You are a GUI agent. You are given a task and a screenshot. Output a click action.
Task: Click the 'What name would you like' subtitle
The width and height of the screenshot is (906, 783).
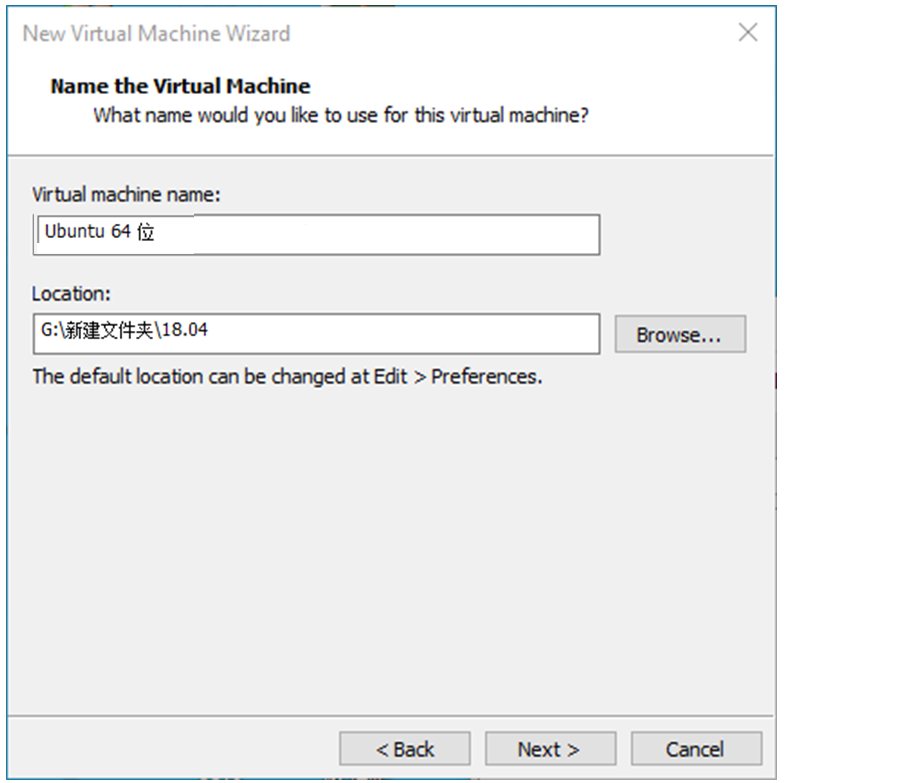[x=341, y=115]
